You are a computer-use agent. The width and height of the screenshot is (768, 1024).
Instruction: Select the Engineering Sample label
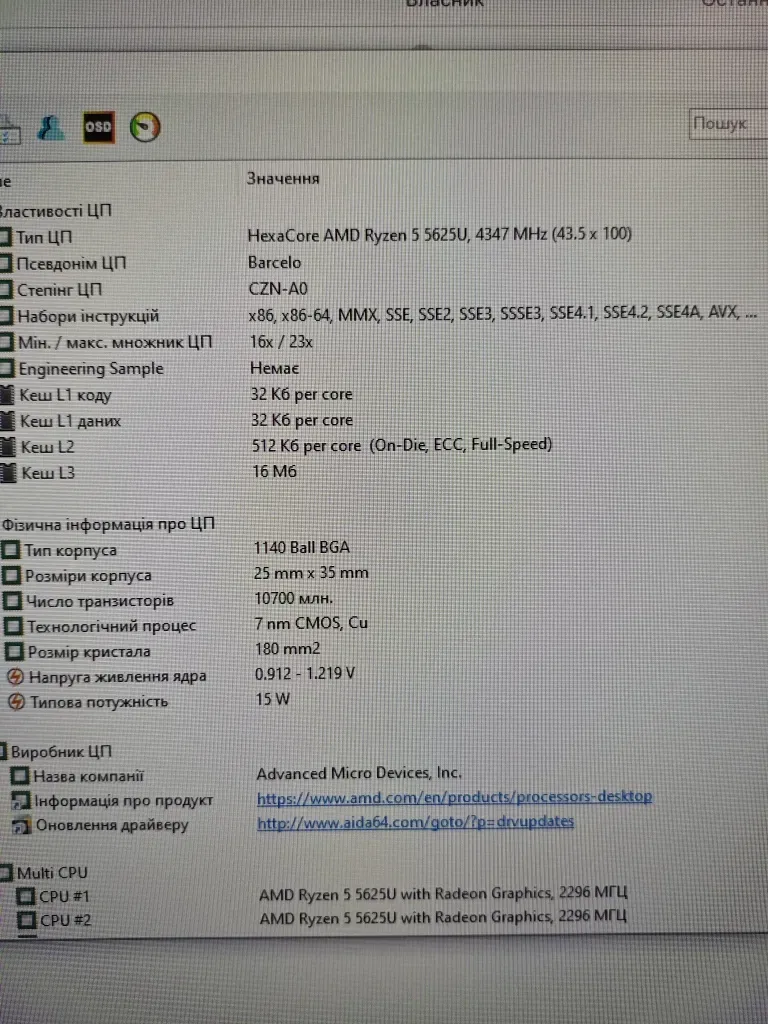[91, 369]
